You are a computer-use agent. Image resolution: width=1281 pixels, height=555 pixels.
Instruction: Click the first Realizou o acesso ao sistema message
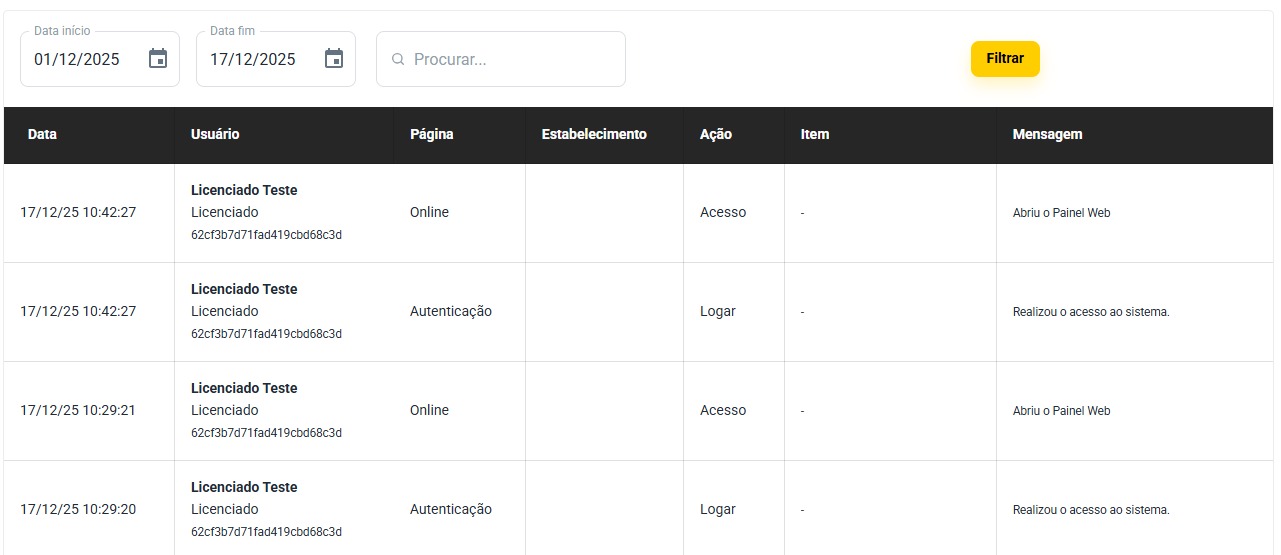click(1091, 312)
